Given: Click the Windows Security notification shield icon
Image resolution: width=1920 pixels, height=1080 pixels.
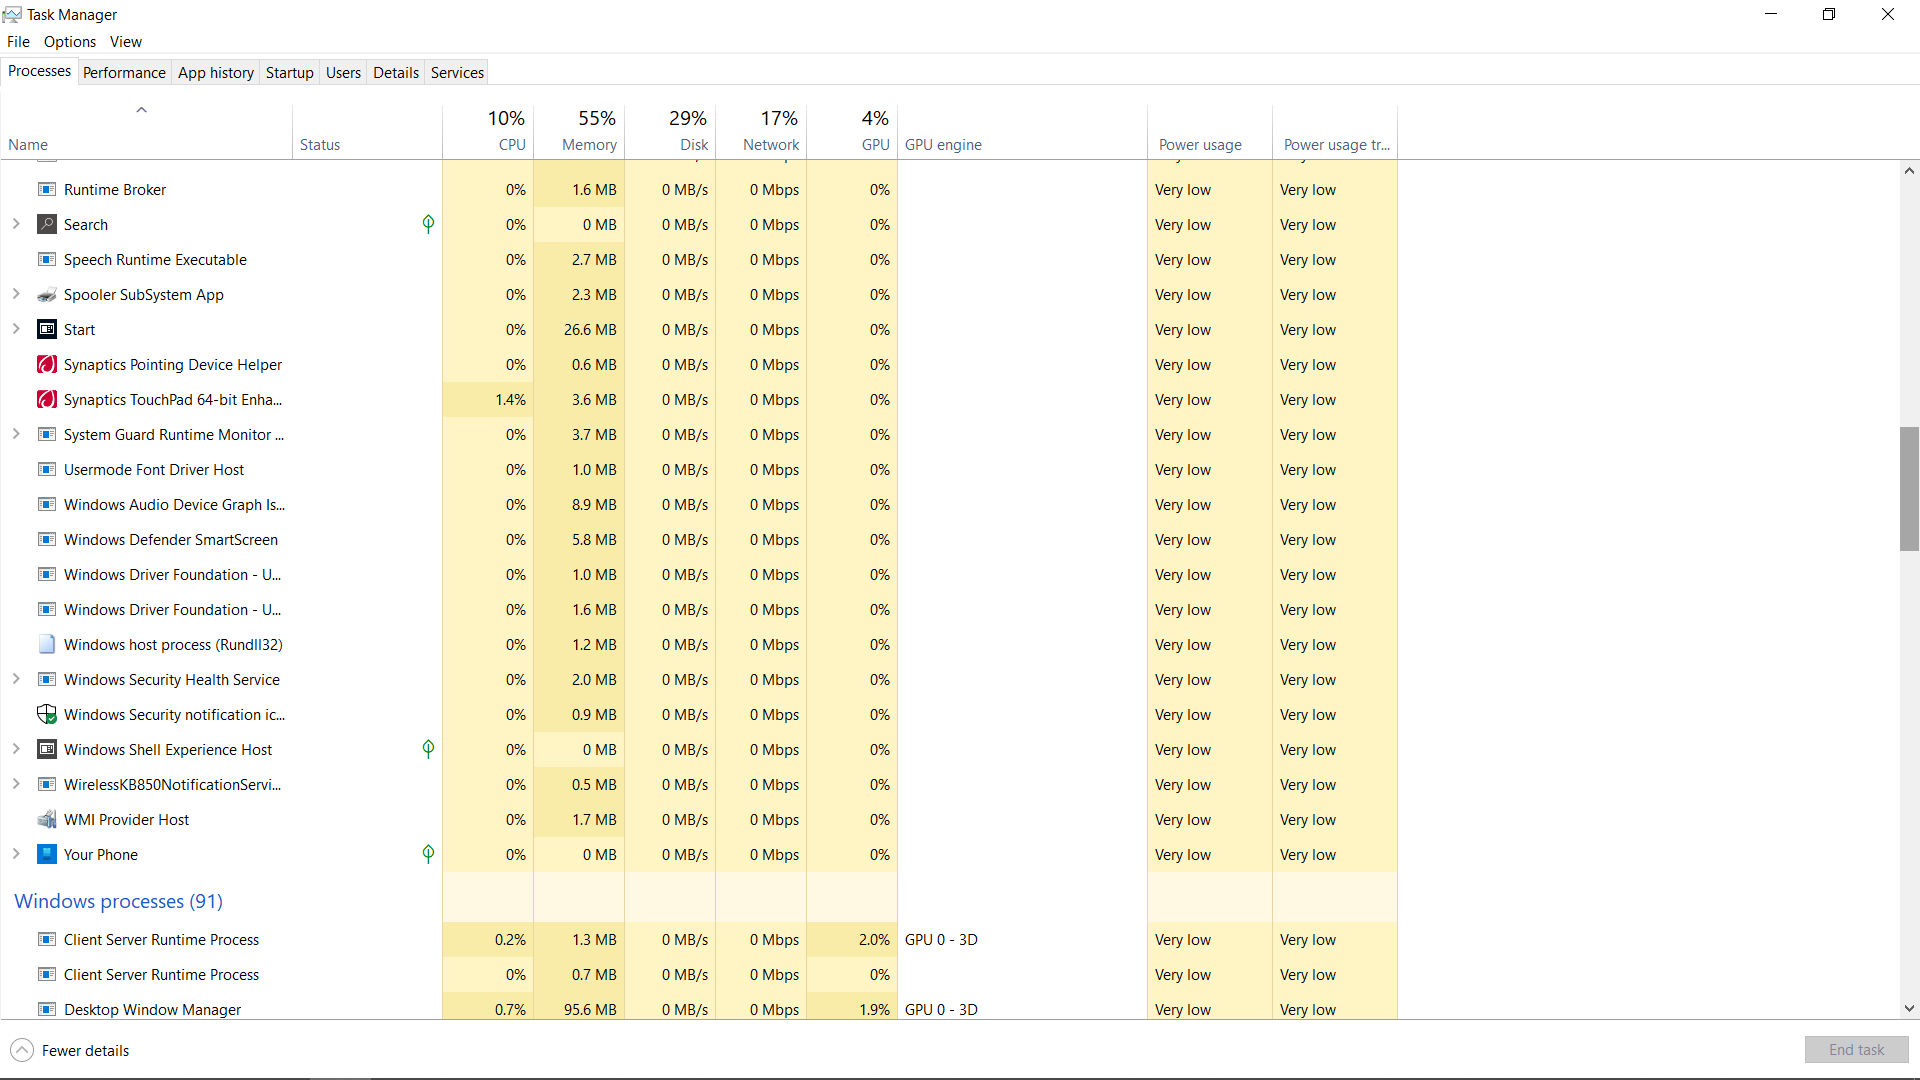Looking at the screenshot, I should (47, 714).
